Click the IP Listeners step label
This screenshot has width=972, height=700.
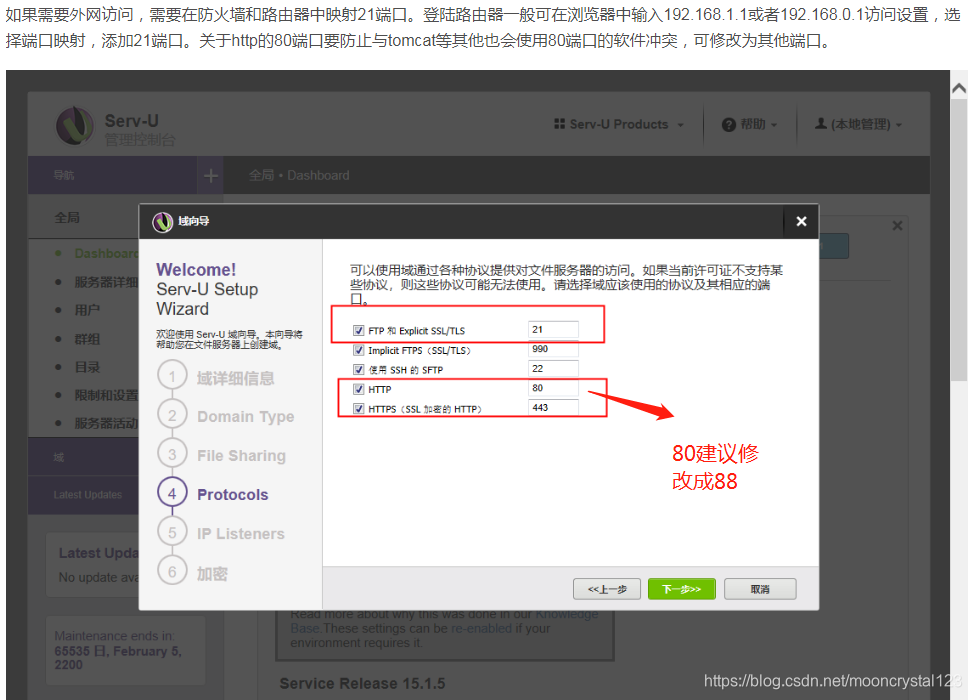click(241, 534)
